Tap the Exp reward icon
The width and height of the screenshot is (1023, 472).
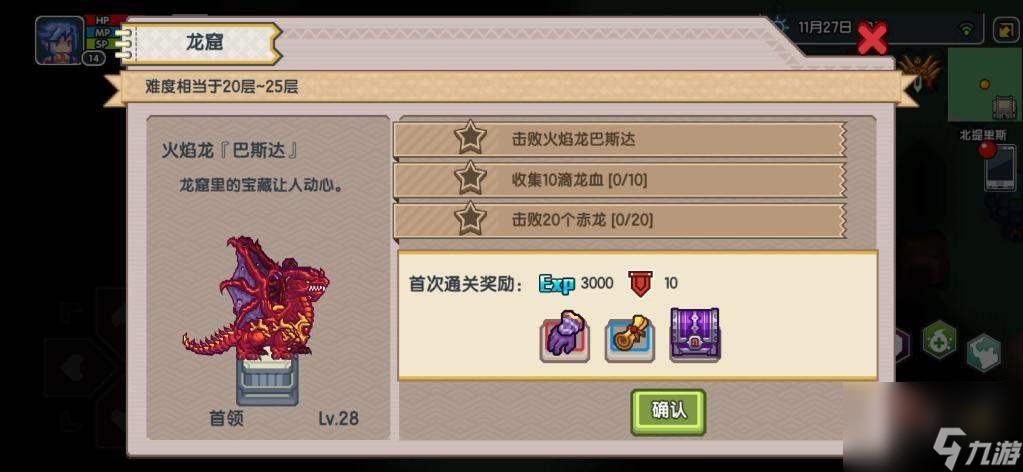[557, 284]
